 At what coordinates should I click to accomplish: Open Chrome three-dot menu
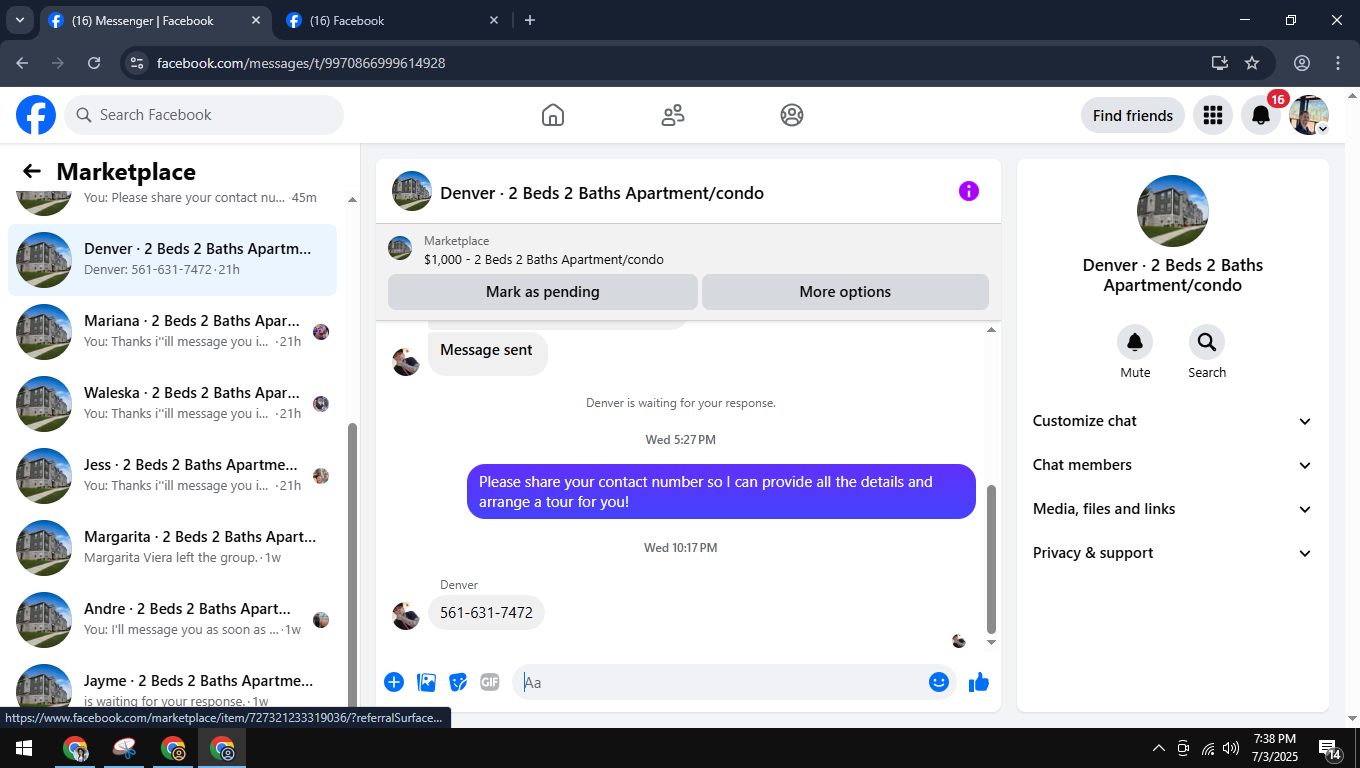click(1338, 63)
